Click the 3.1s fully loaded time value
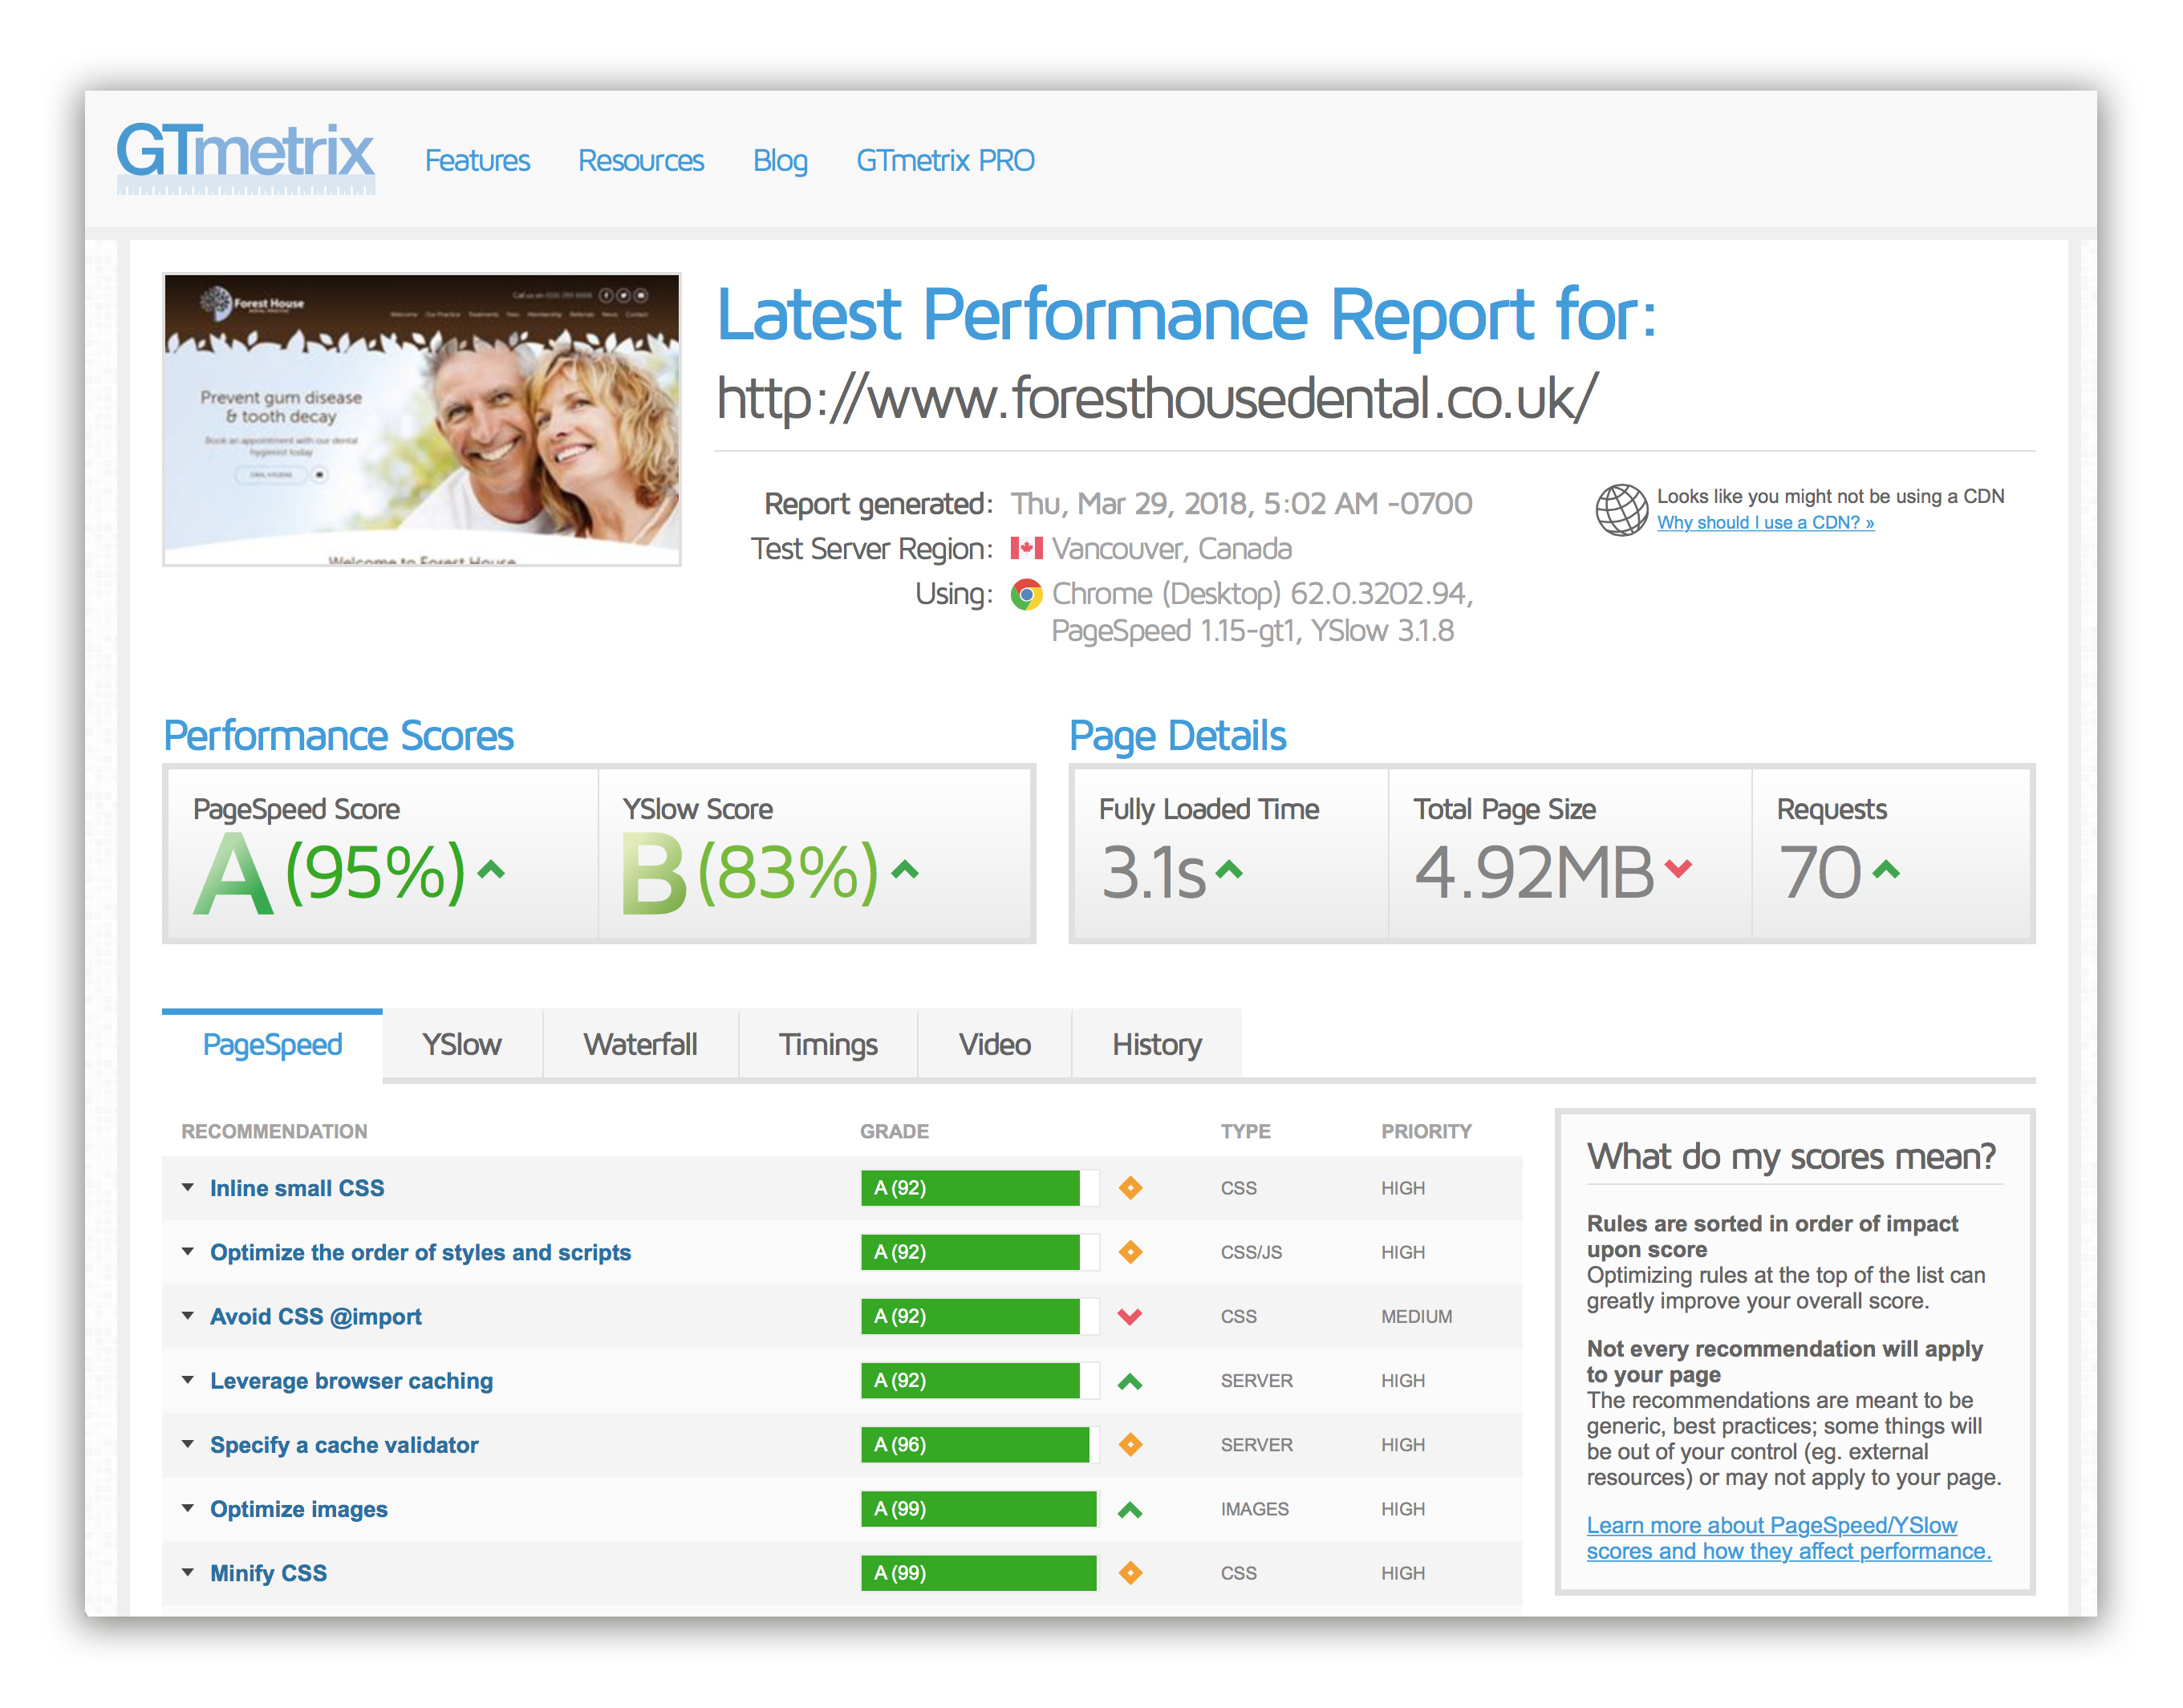This screenshot has width=2183, height=1708. pyautogui.click(x=1153, y=873)
